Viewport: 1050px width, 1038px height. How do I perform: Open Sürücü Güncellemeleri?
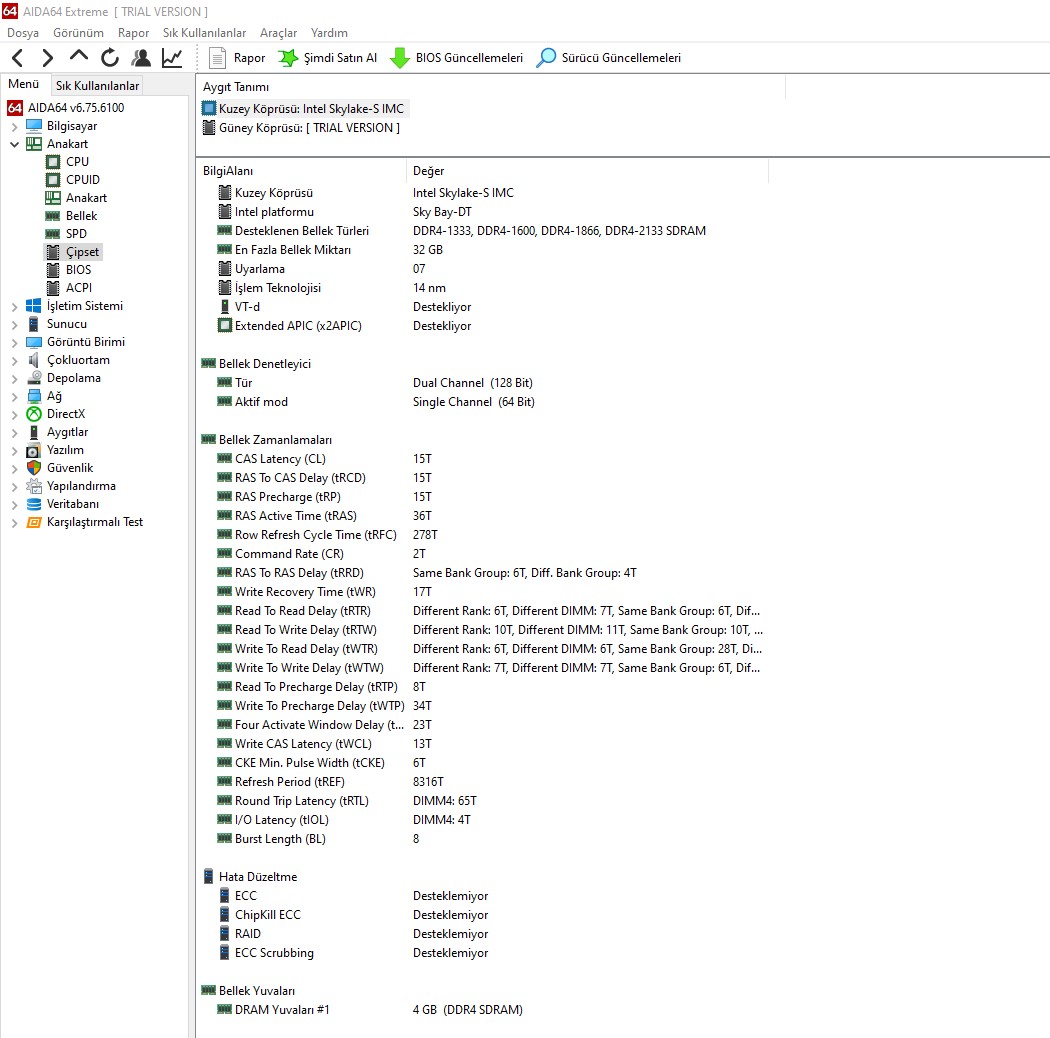609,58
